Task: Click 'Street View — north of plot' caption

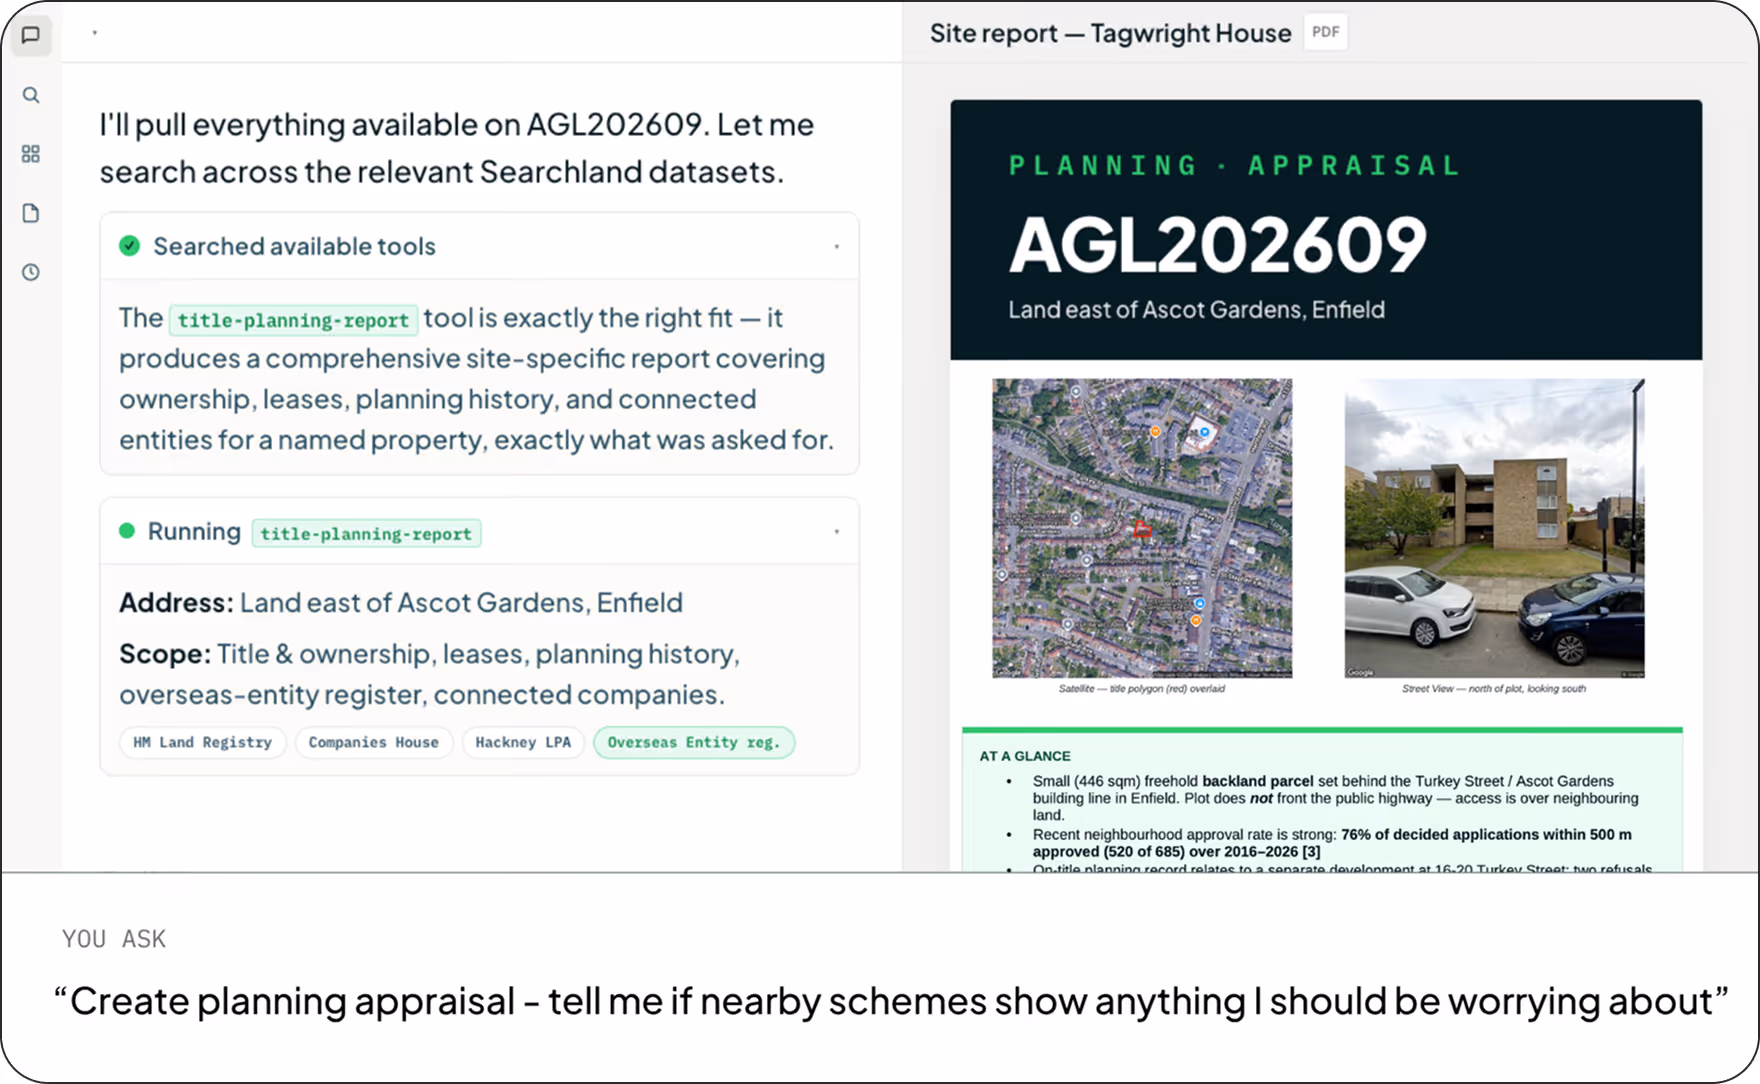Action: pyautogui.click(x=1494, y=689)
